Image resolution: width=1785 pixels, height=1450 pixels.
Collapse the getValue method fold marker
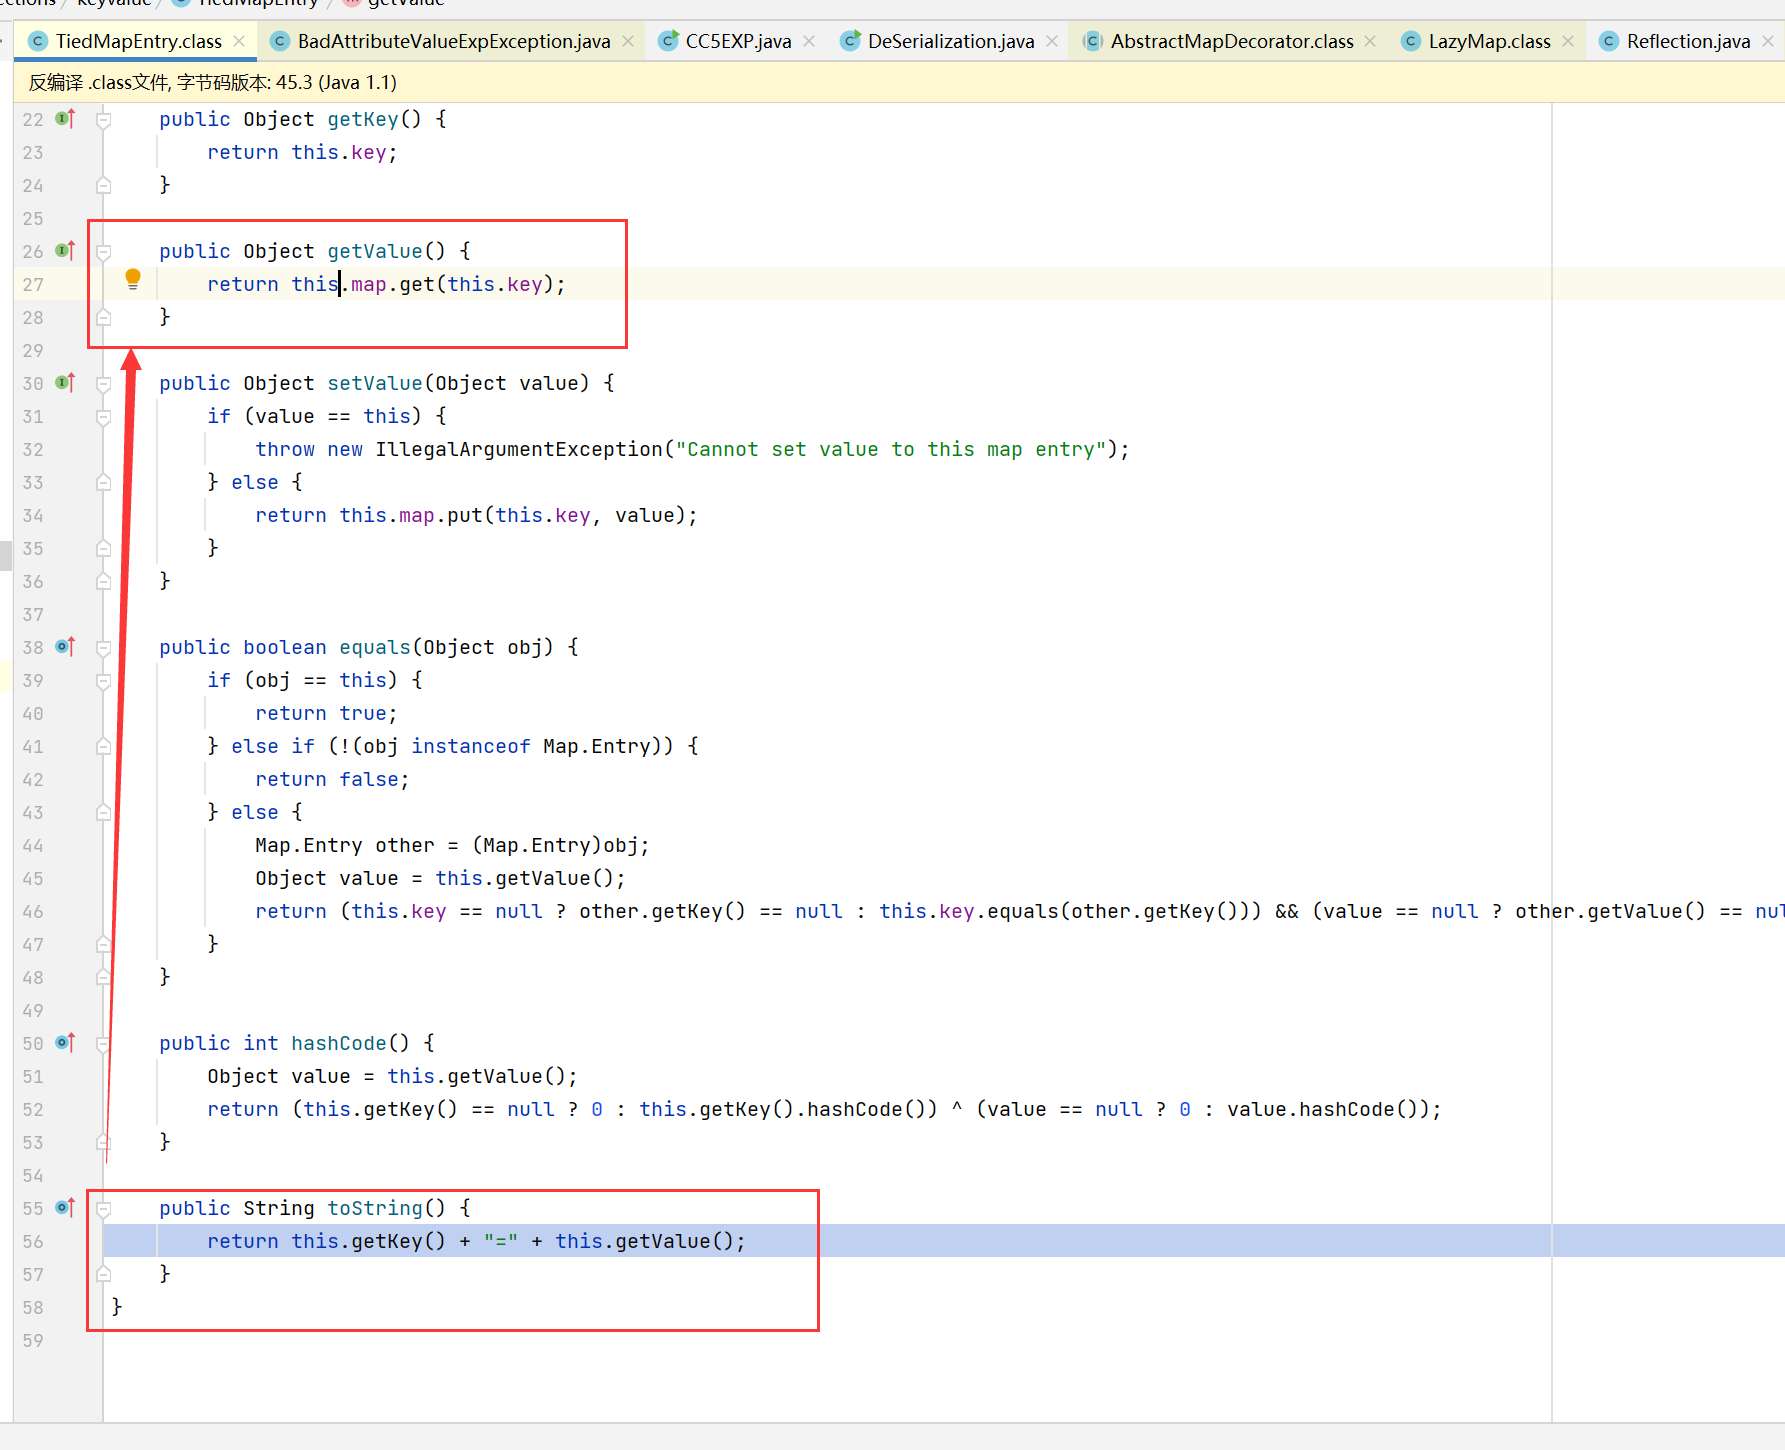tap(103, 252)
